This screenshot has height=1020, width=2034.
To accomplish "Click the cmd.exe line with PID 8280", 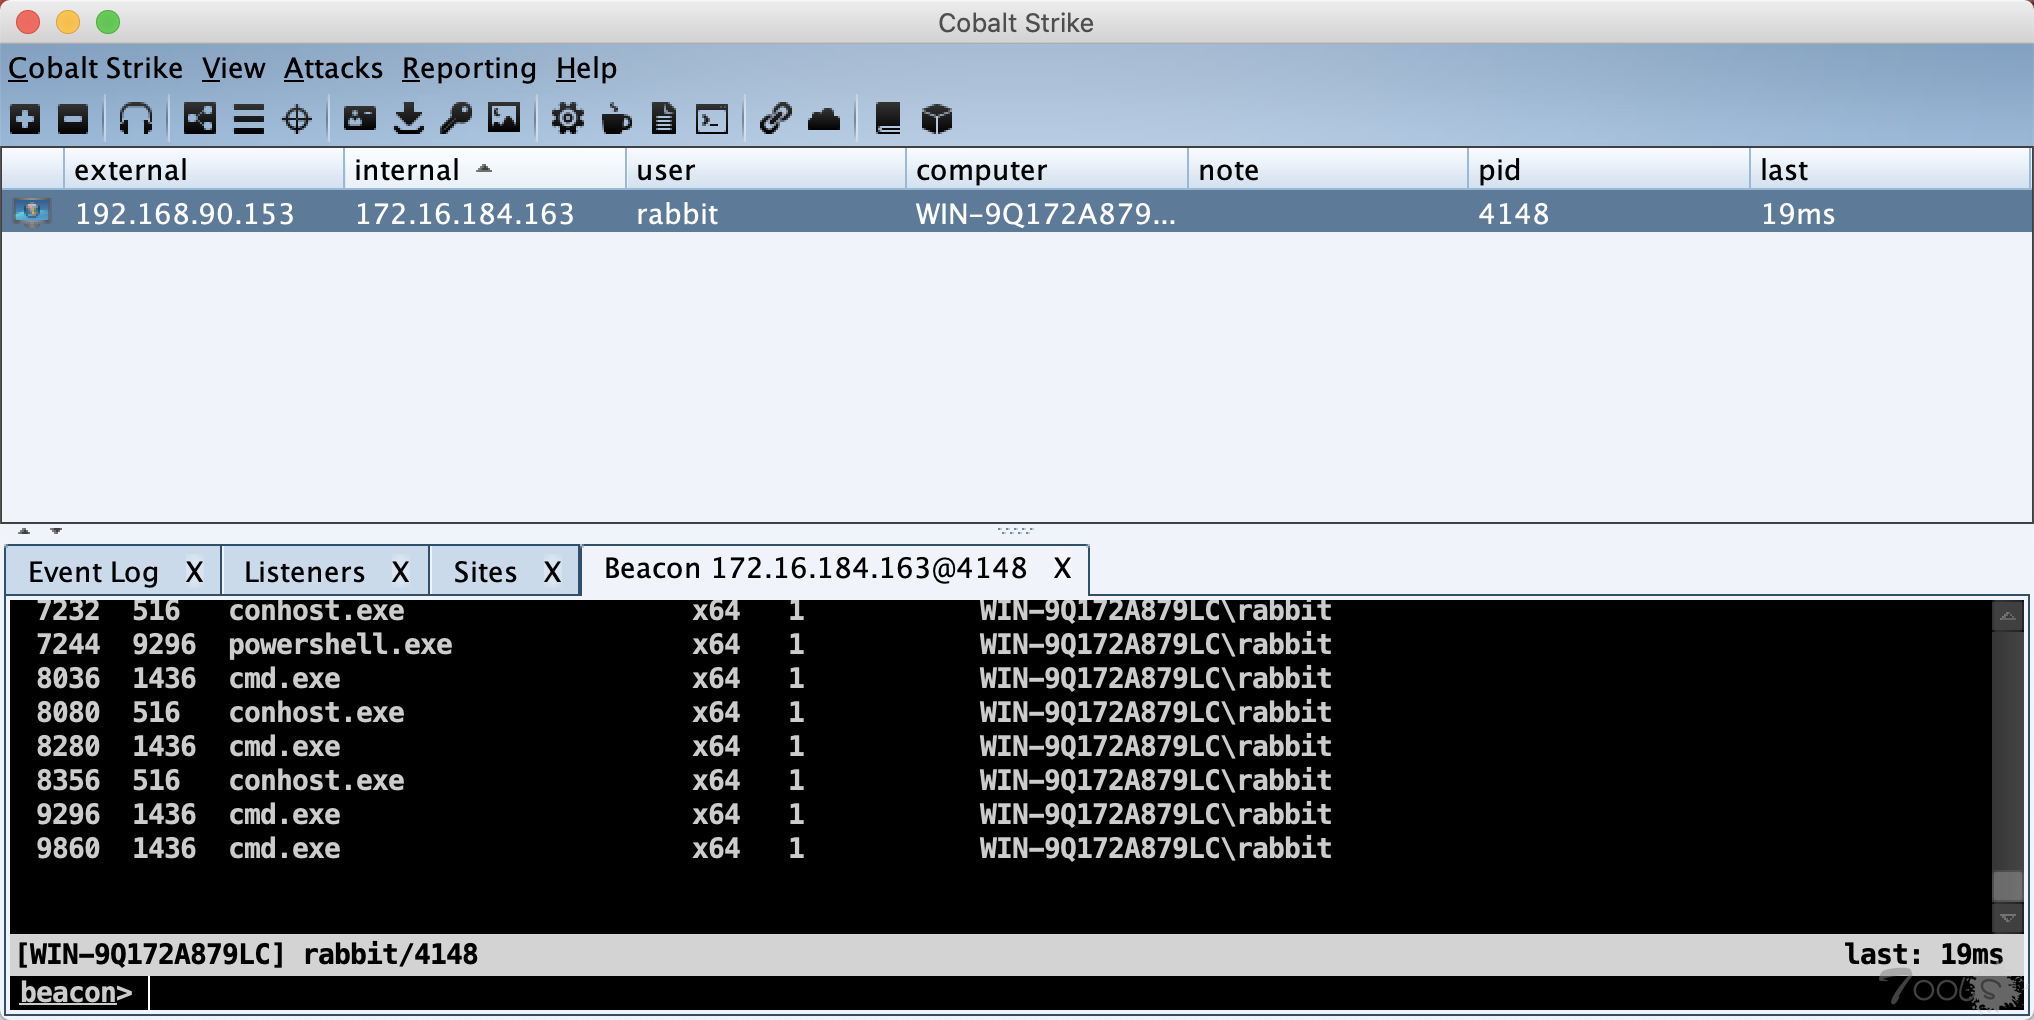I will [684, 747].
